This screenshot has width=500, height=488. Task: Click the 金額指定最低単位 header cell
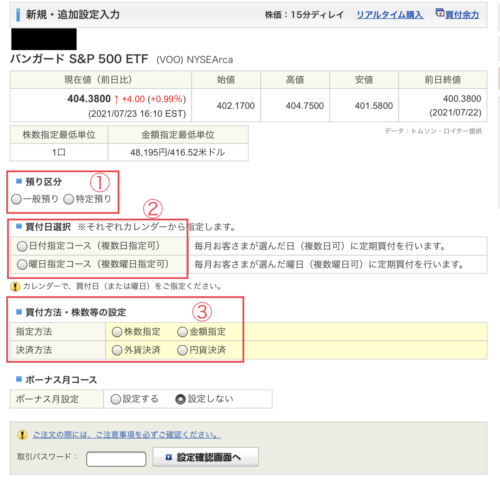tap(178, 135)
